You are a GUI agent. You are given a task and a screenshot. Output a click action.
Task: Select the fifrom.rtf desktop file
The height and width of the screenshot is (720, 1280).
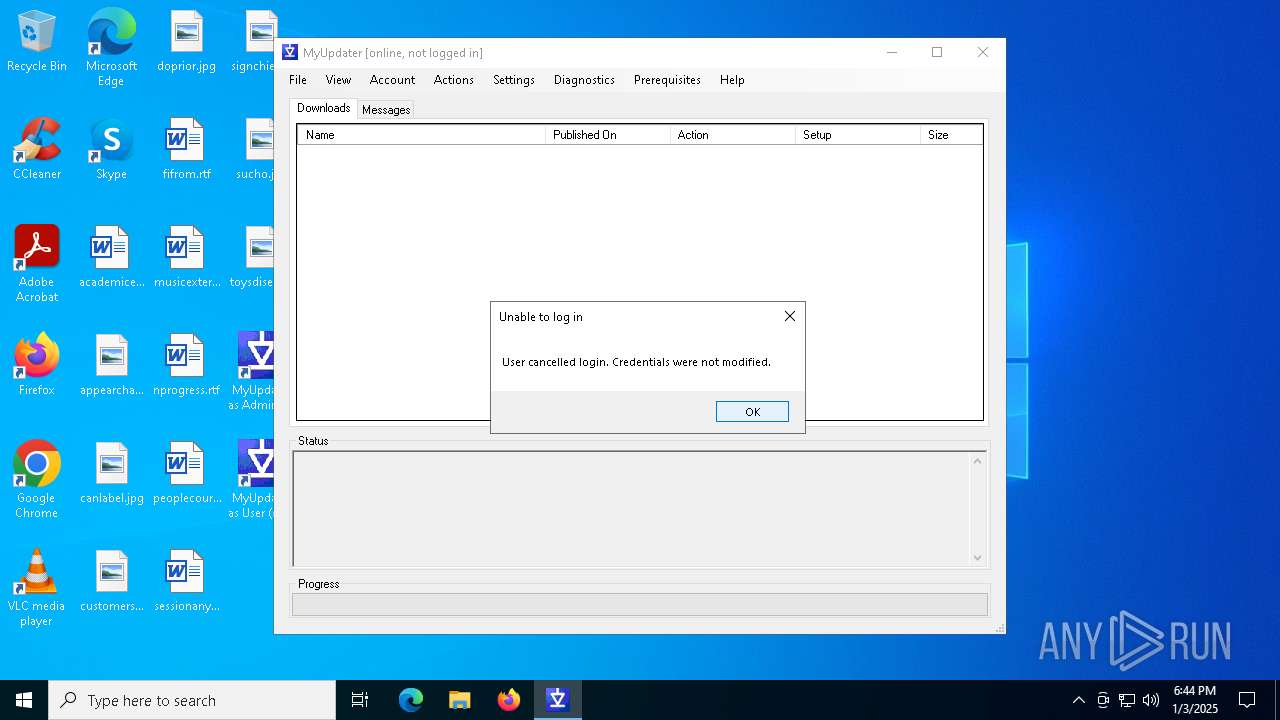[x=186, y=149]
